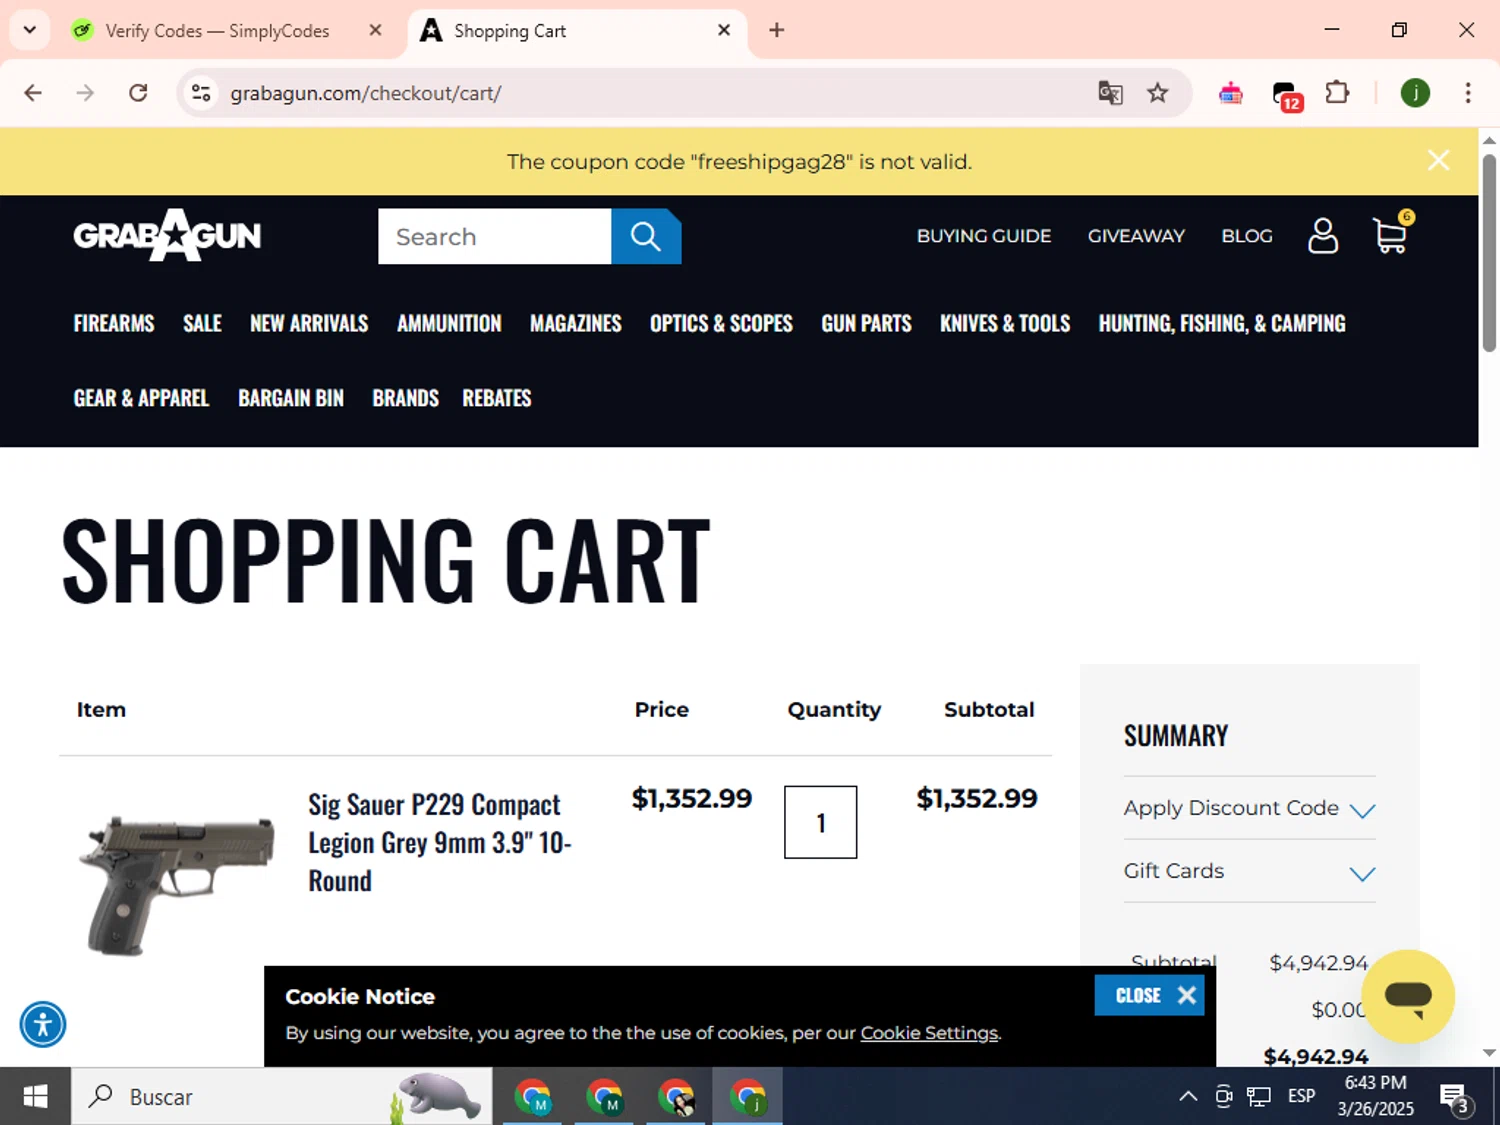The width and height of the screenshot is (1500, 1125).
Task: Click the site information icon in address bar
Action: (x=201, y=93)
